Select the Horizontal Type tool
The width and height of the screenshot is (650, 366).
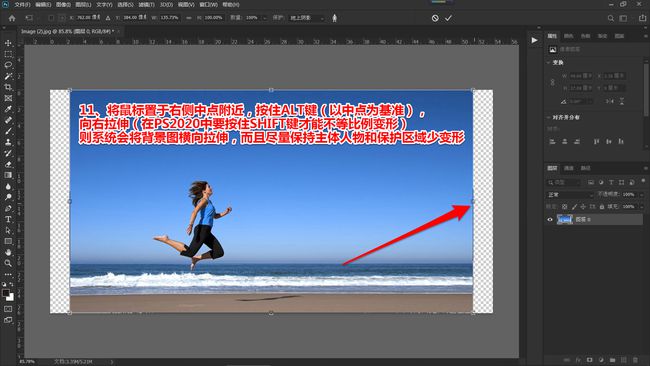click(8, 219)
